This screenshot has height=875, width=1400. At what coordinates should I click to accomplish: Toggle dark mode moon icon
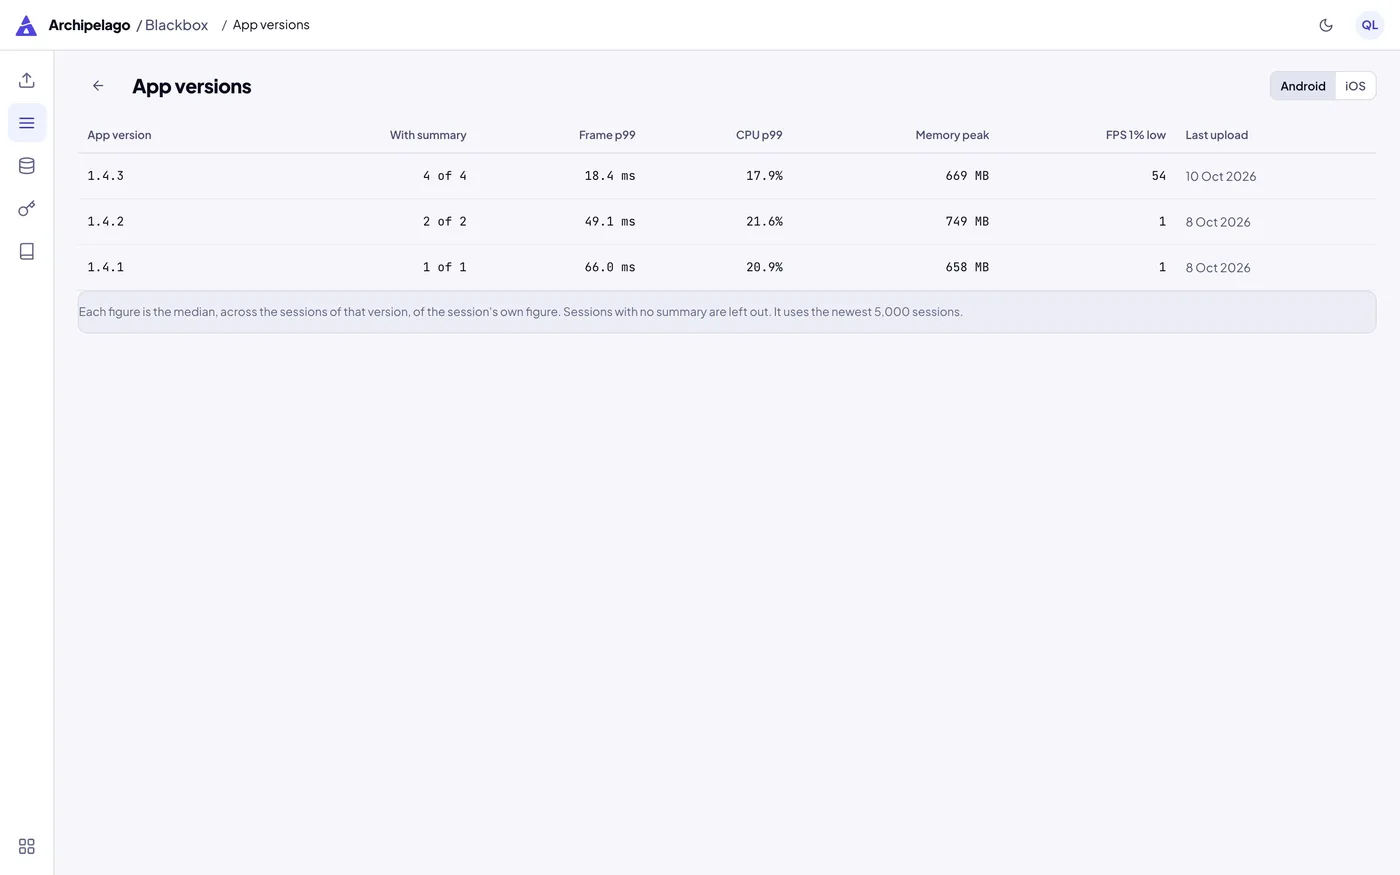pos(1326,25)
